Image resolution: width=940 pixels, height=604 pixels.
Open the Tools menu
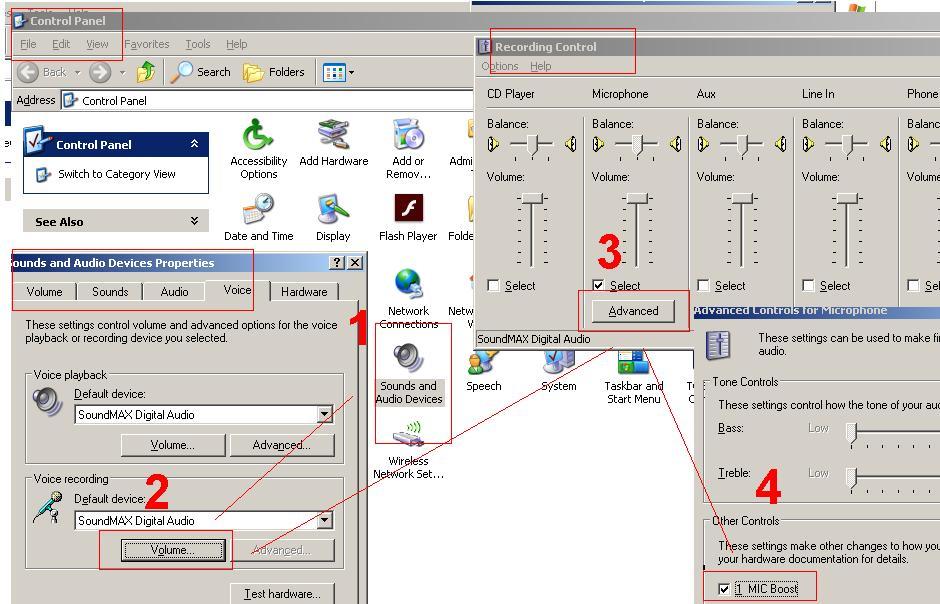(198, 44)
